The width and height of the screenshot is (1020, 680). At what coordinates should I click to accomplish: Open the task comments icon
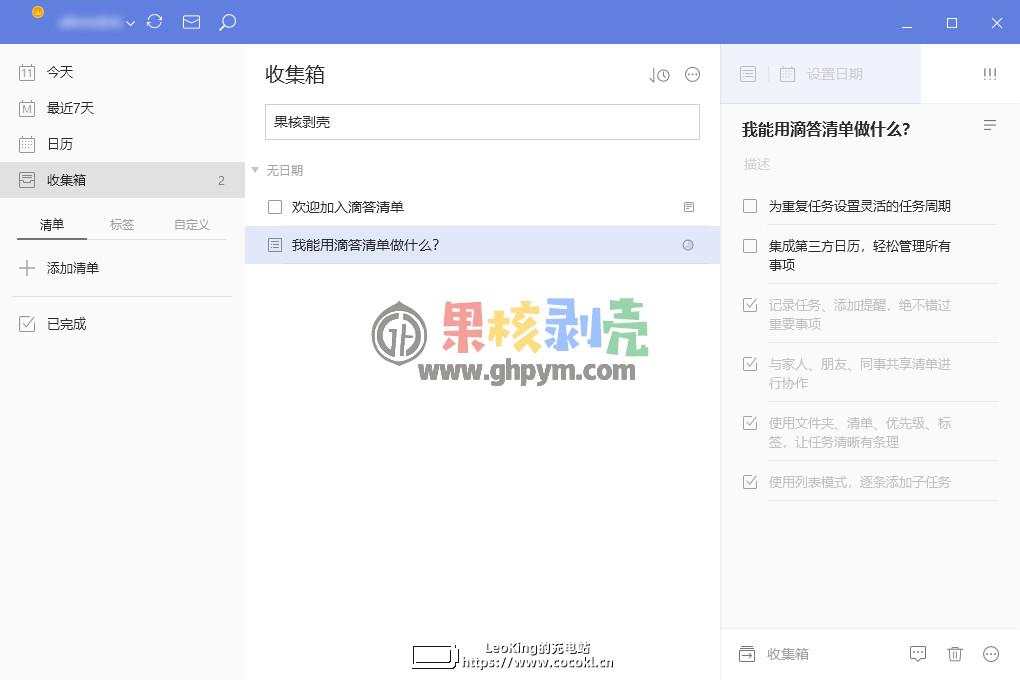point(918,653)
